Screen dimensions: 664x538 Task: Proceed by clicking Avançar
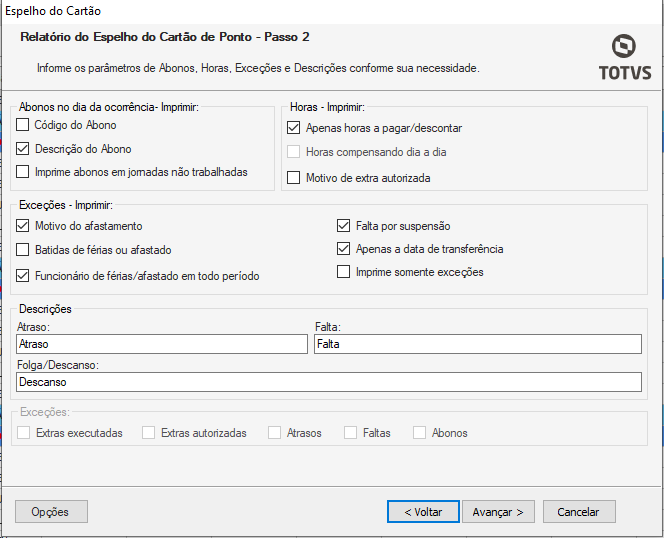pyautogui.click(x=498, y=512)
